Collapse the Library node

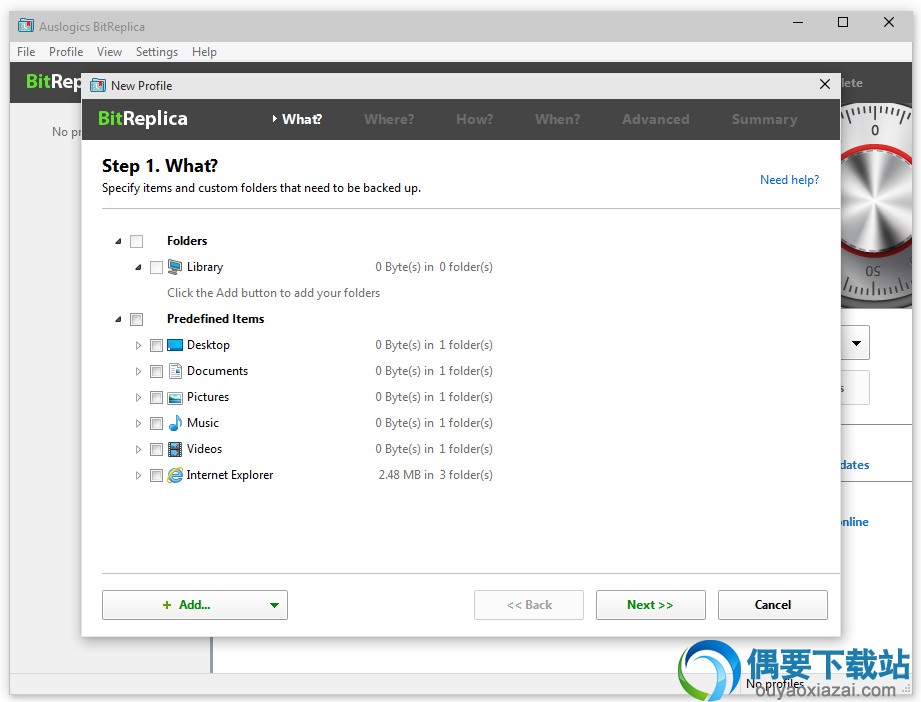pos(138,267)
